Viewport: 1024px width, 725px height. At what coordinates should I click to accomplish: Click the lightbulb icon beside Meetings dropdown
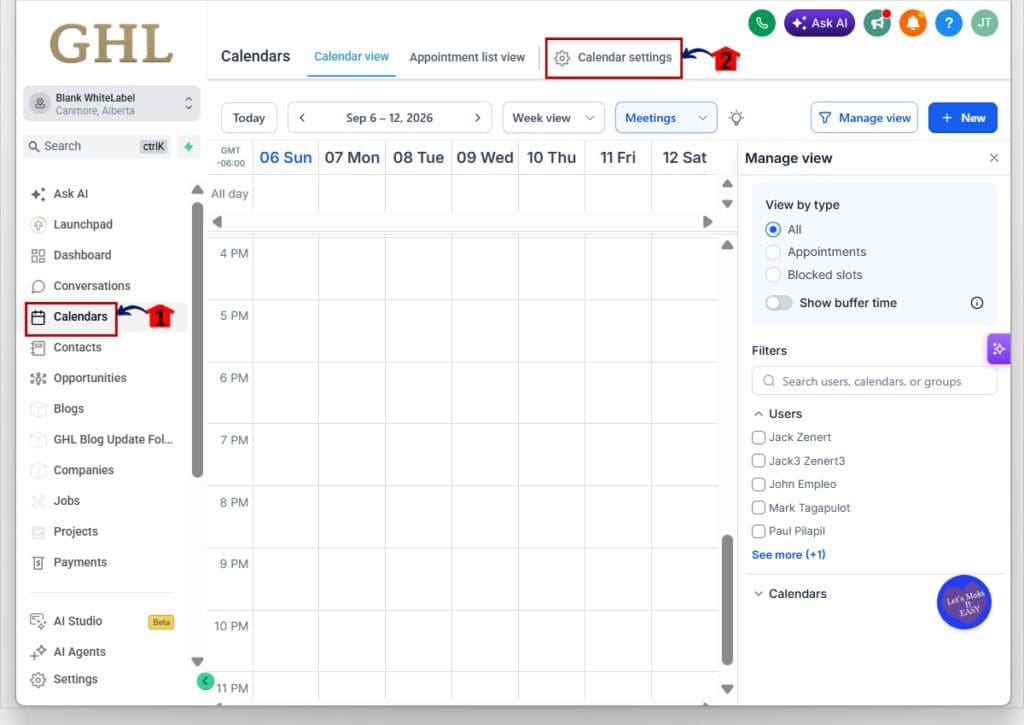click(x=736, y=118)
